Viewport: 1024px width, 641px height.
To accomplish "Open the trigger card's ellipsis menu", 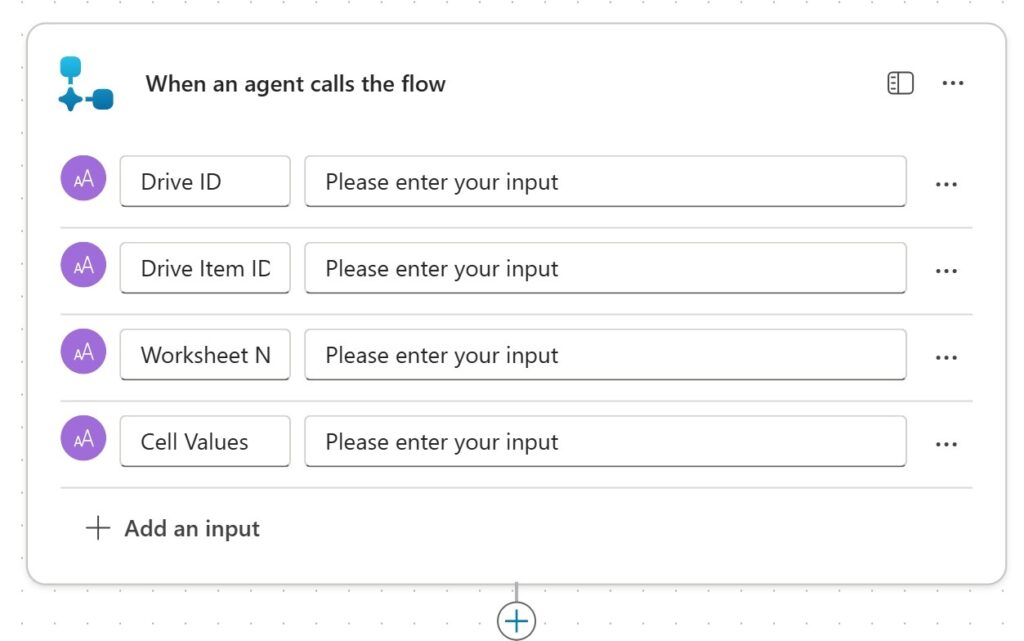I will coord(953,83).
